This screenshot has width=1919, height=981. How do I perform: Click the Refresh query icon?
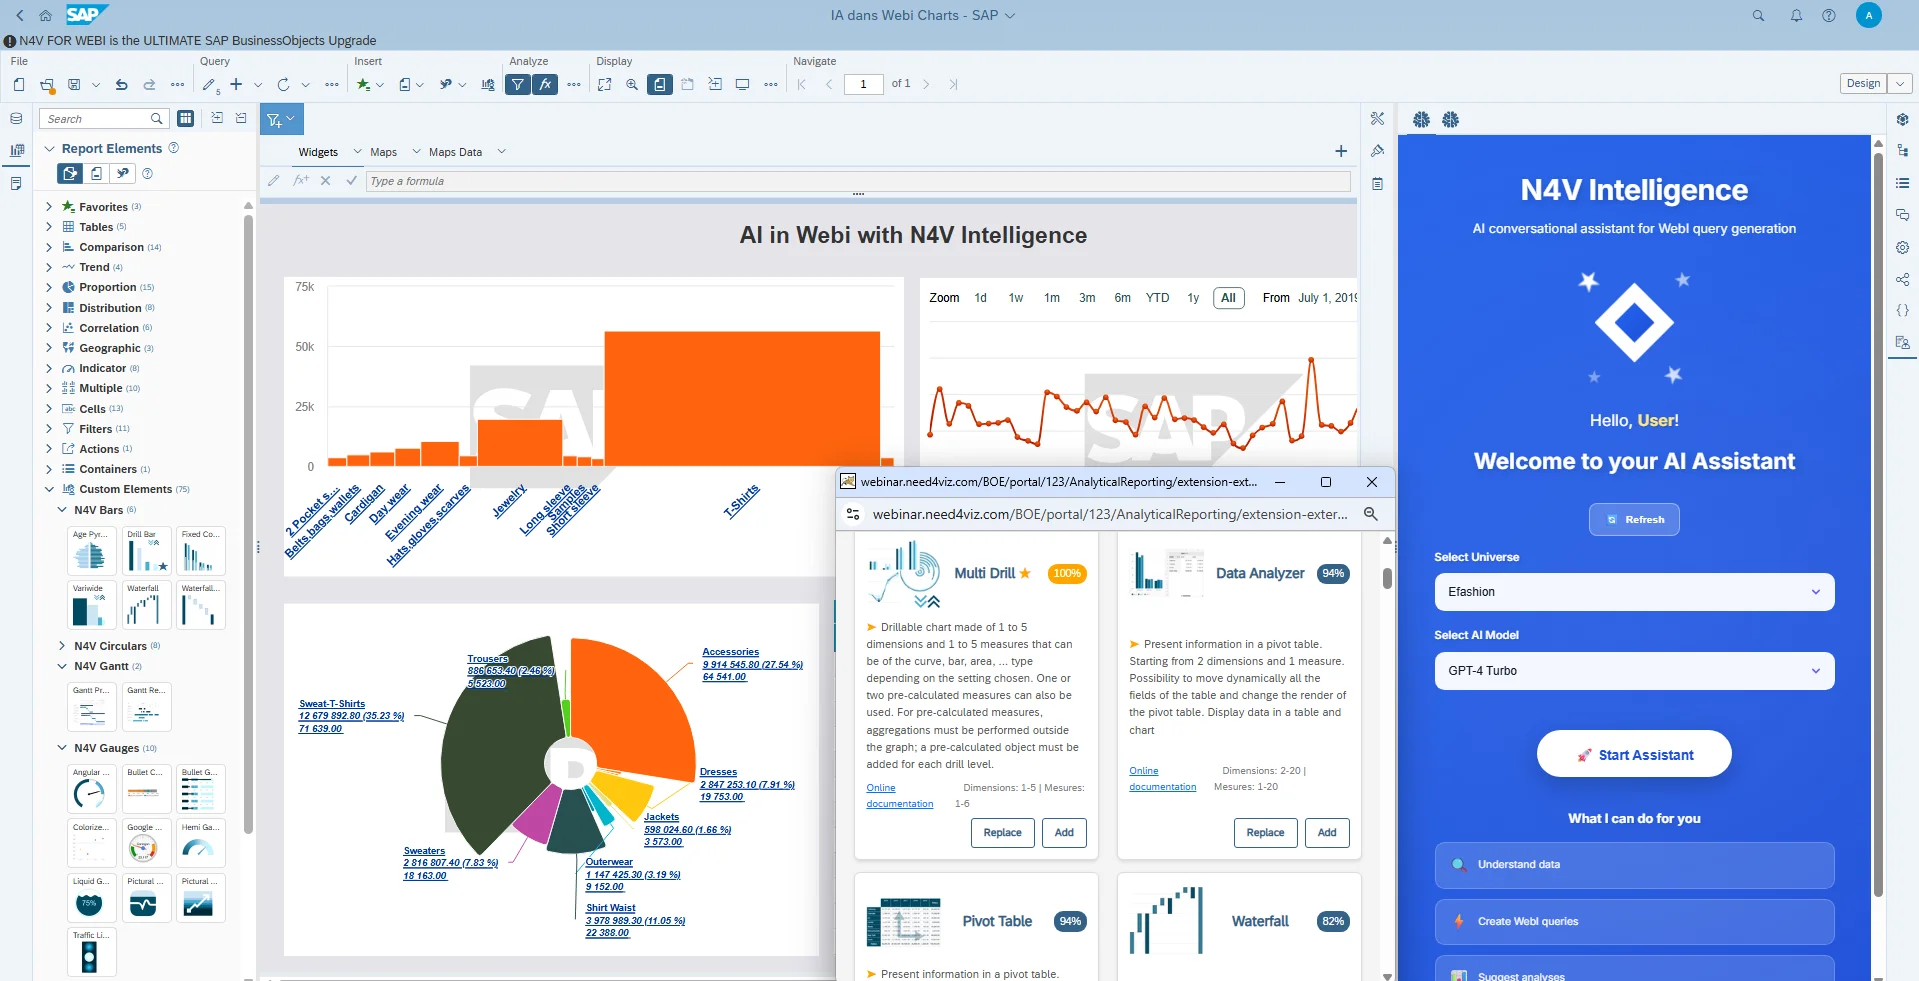[283, 85]
